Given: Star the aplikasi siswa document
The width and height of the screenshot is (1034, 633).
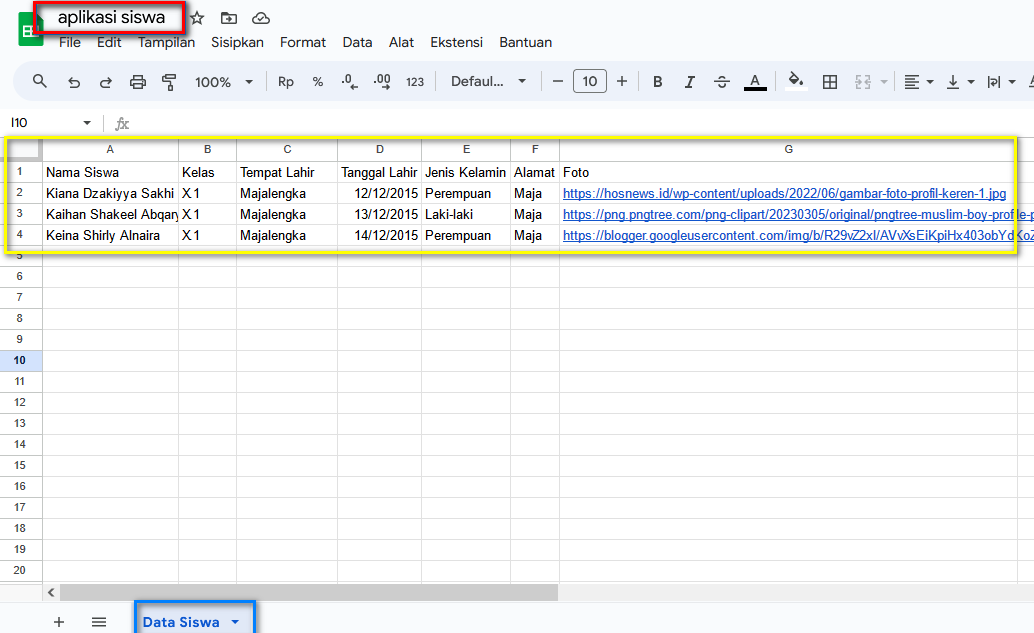Looking at the screenshot, I should pyautogui.click(x=197, y=18).
